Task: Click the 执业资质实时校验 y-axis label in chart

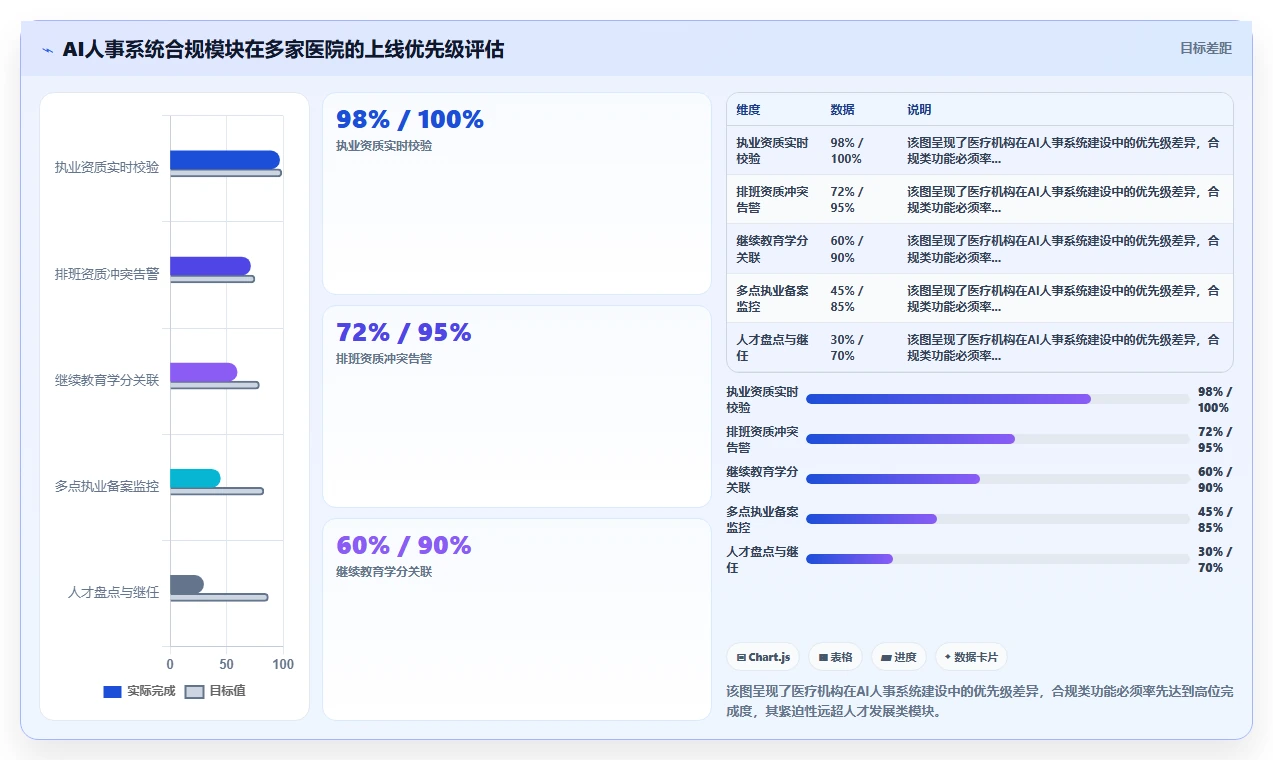Action: 107,168
